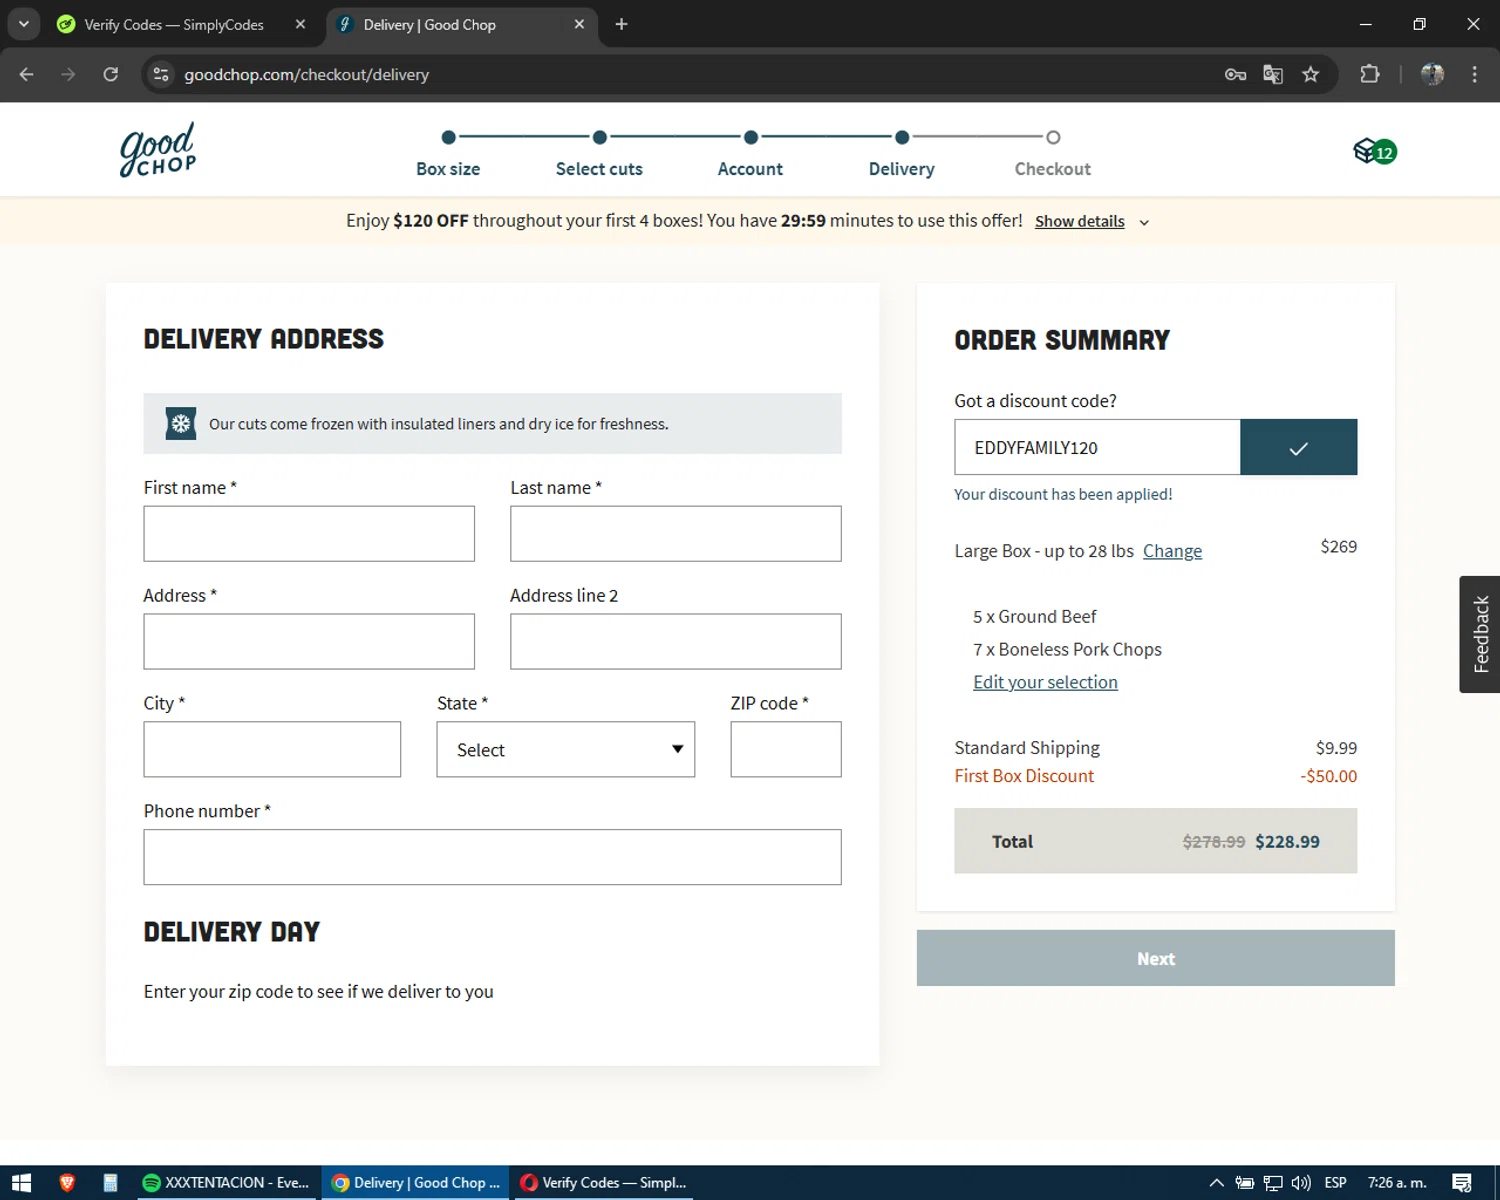Open the network tray icon
Image resolution: width=1500 pixels, height=1200 pixels.
coord(1273,1183)
